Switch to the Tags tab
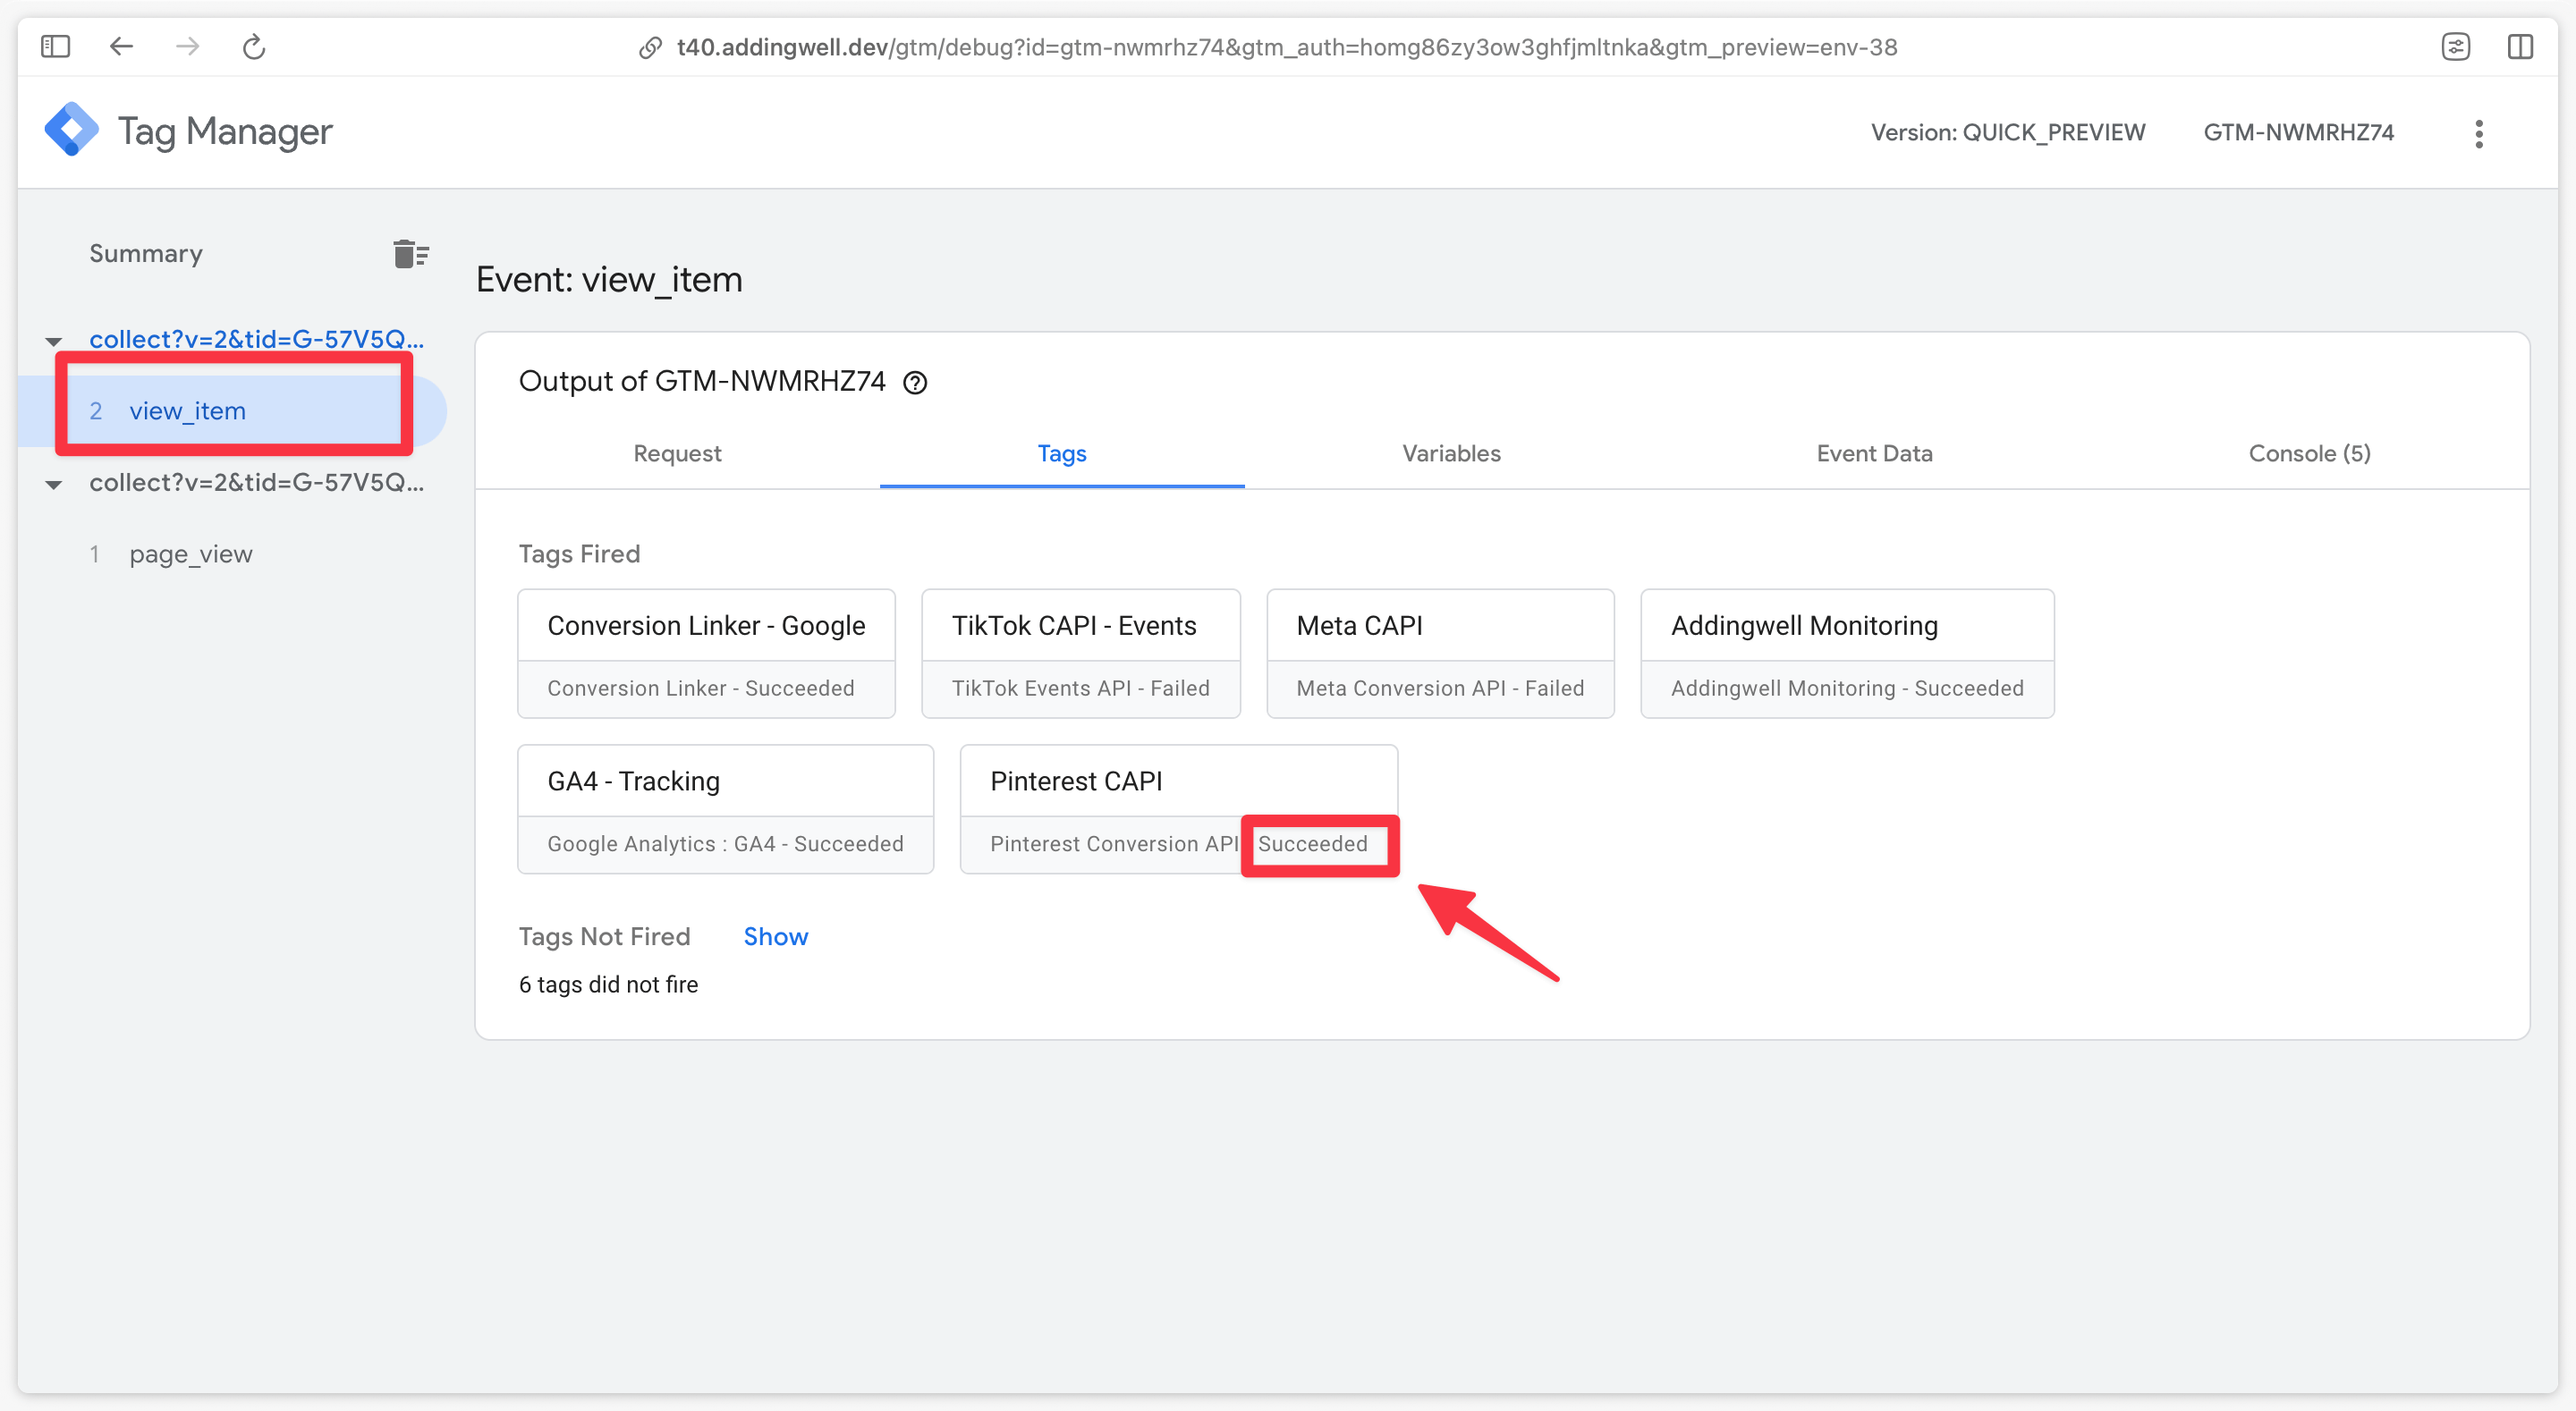The height and width of the screenshot is (1411, 2576). 1062,453
